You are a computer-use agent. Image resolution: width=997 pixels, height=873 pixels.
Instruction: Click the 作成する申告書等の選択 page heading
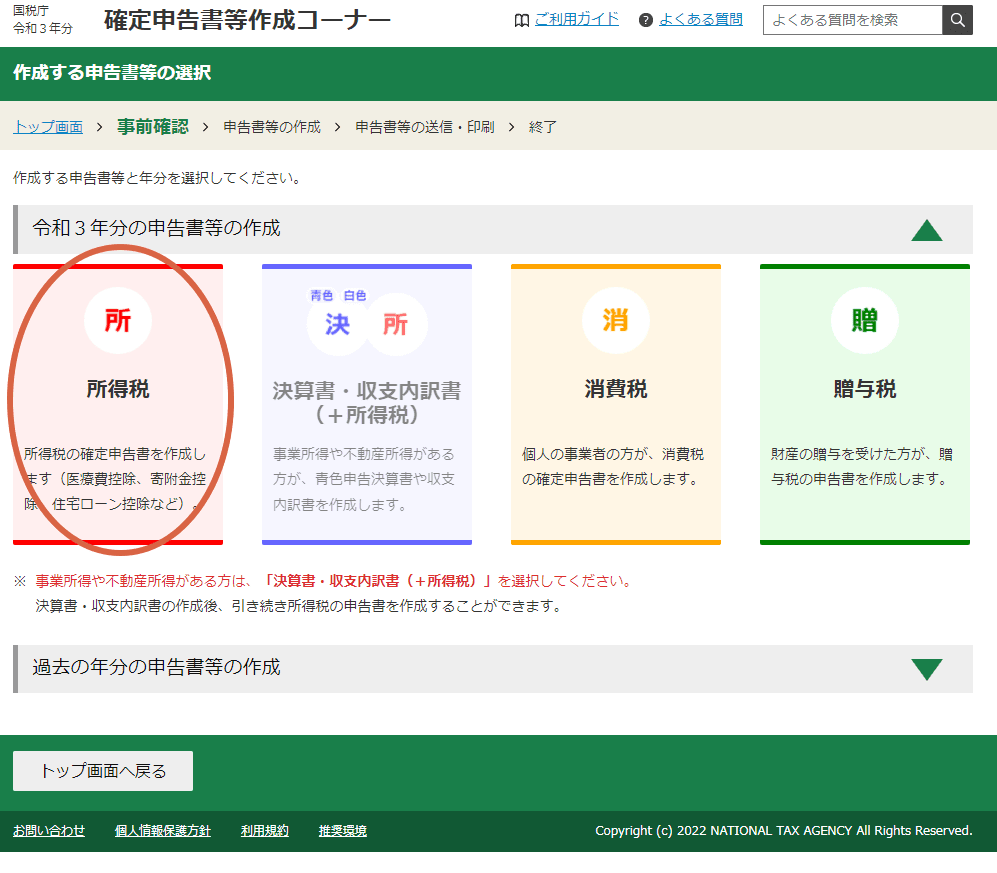(112, 72)
